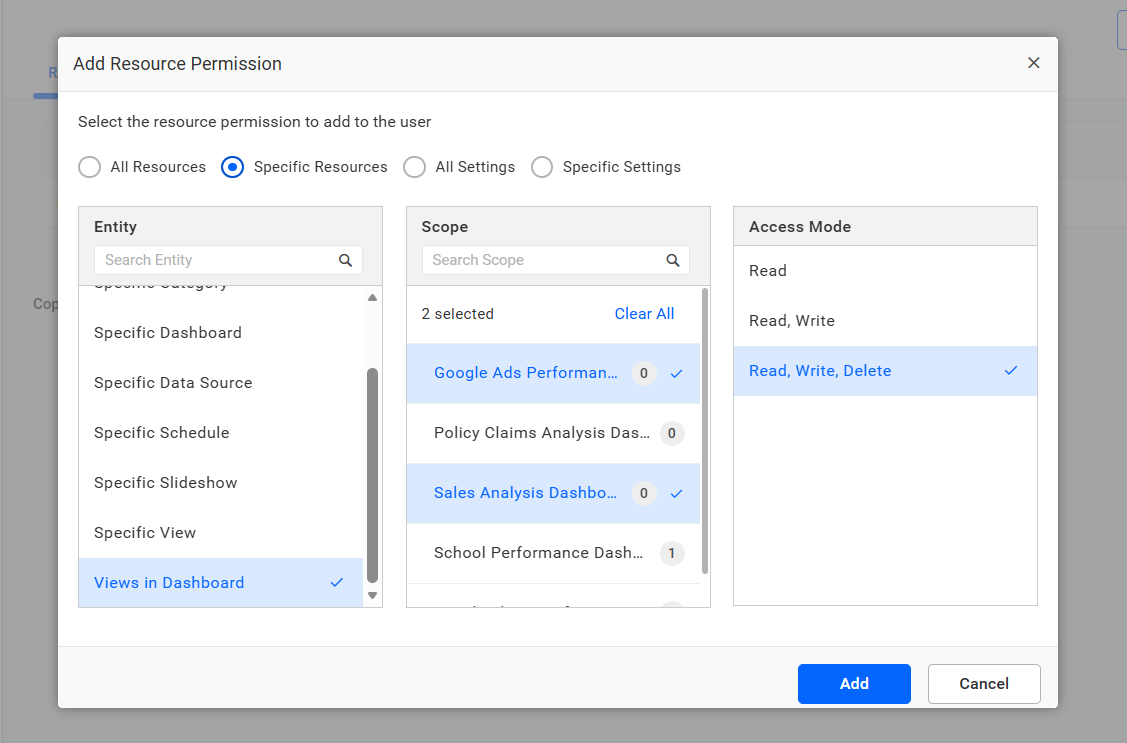Choose Specific Schedule entity

(x=221, y=433)
